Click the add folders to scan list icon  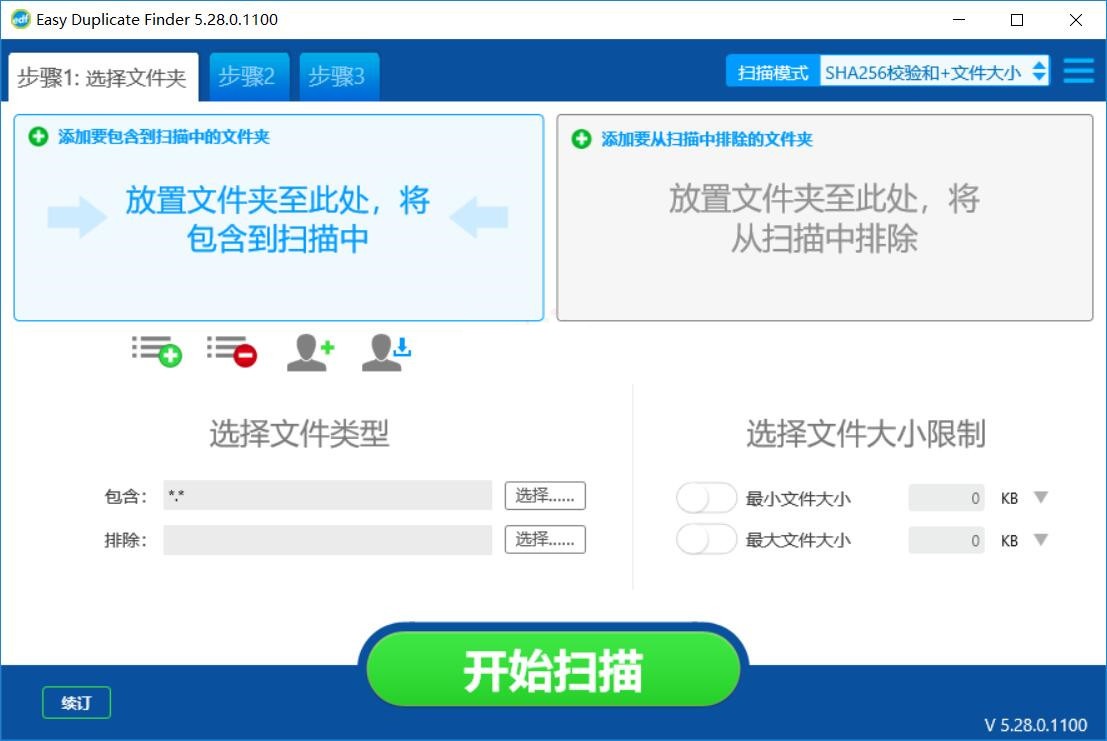click(x=155, y=351)
